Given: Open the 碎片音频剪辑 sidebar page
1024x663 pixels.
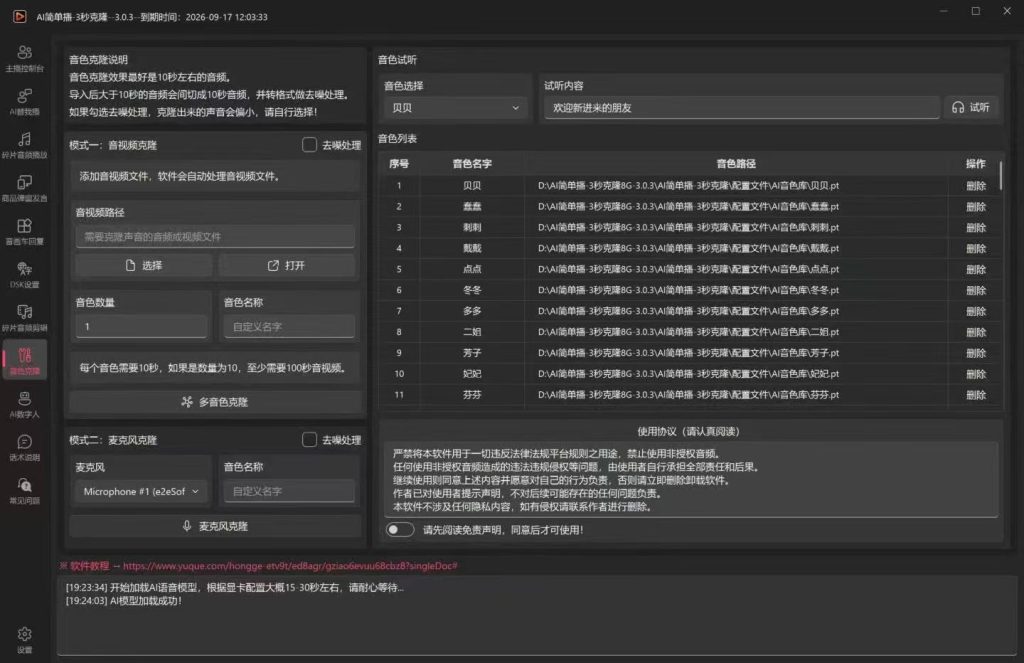Looking at the screenshot, I should [25, 317].
